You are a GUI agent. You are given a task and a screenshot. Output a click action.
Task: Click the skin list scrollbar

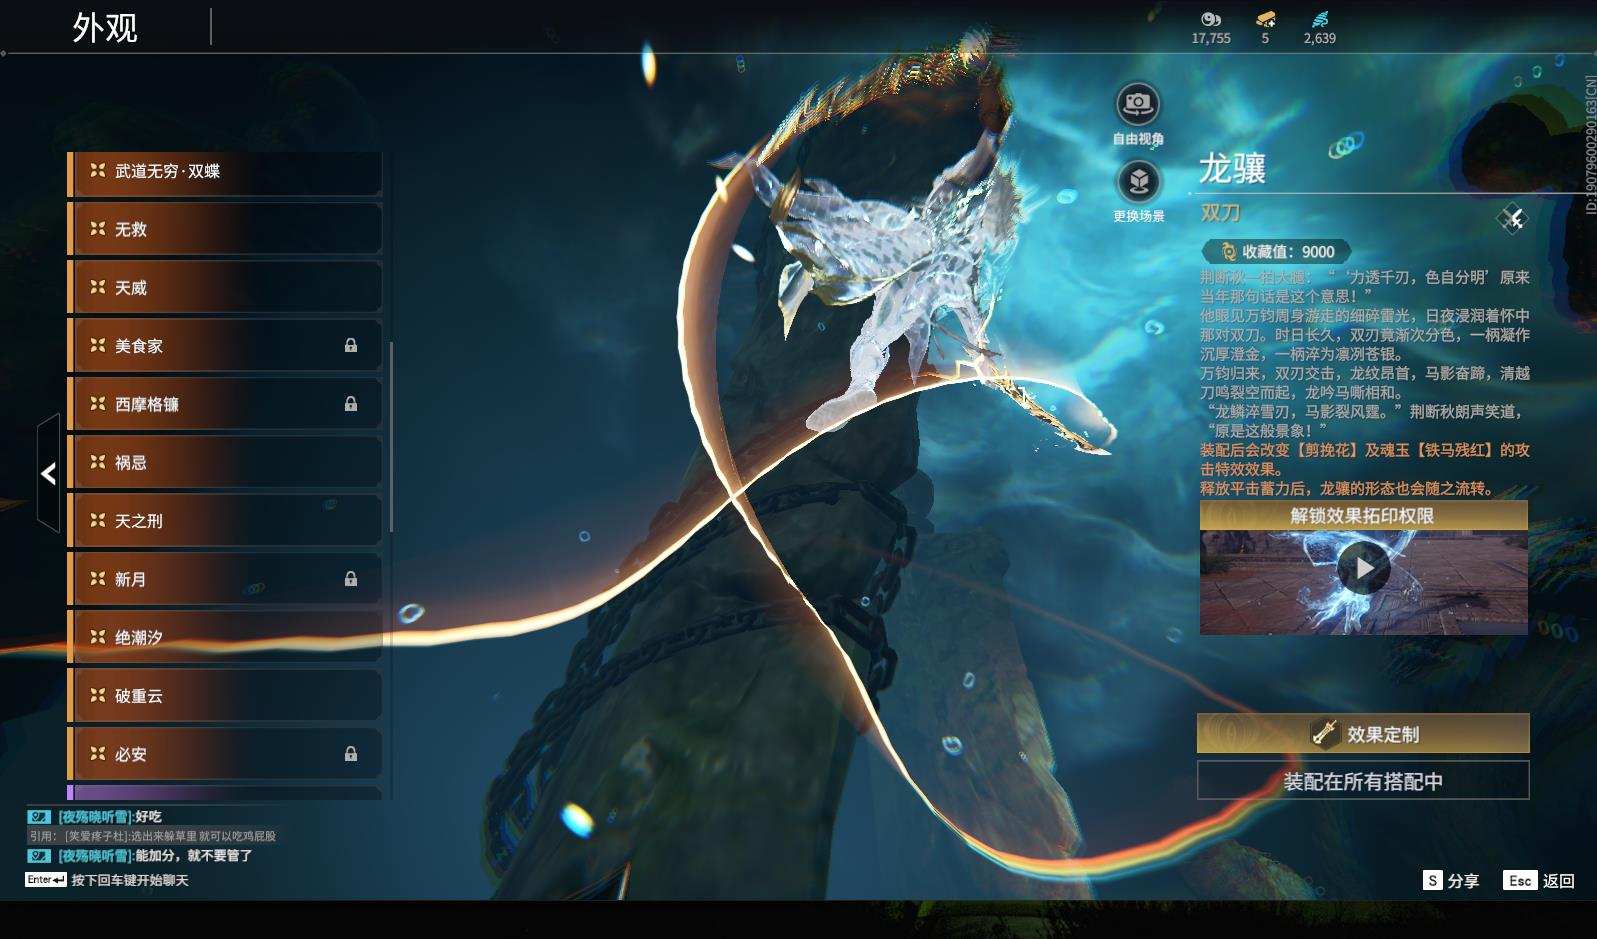tap(391, 437)
